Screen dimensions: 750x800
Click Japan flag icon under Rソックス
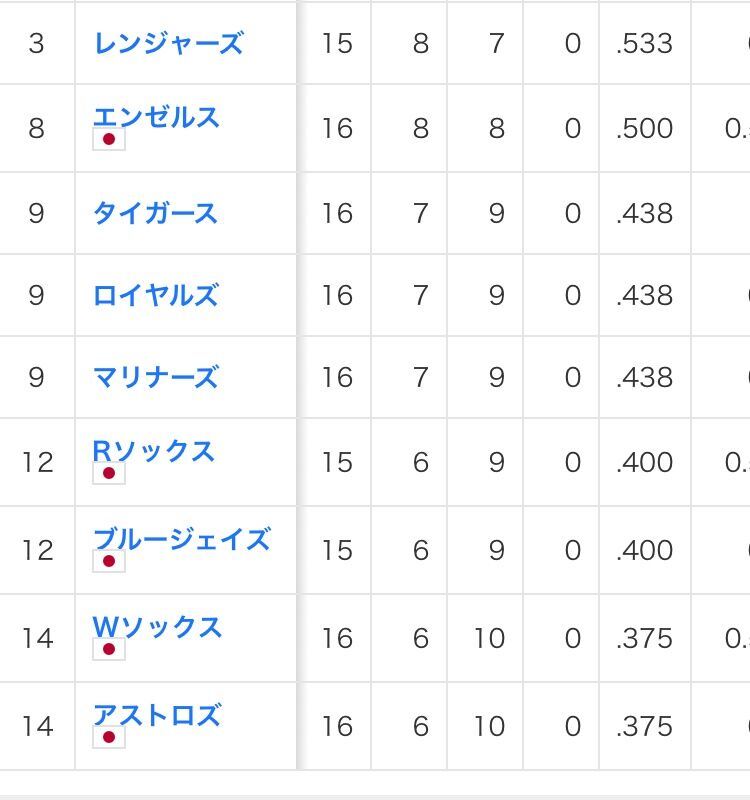(x=109, y=473)
